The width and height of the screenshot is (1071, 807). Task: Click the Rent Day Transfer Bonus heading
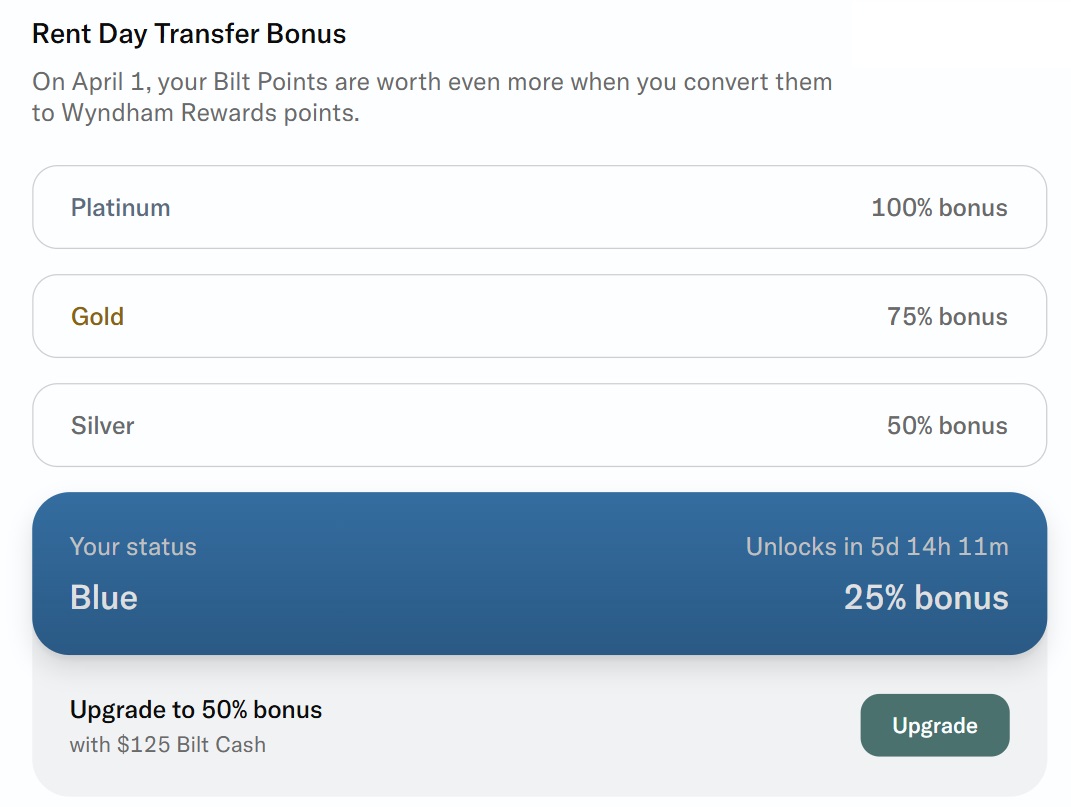tap(189, 33)
